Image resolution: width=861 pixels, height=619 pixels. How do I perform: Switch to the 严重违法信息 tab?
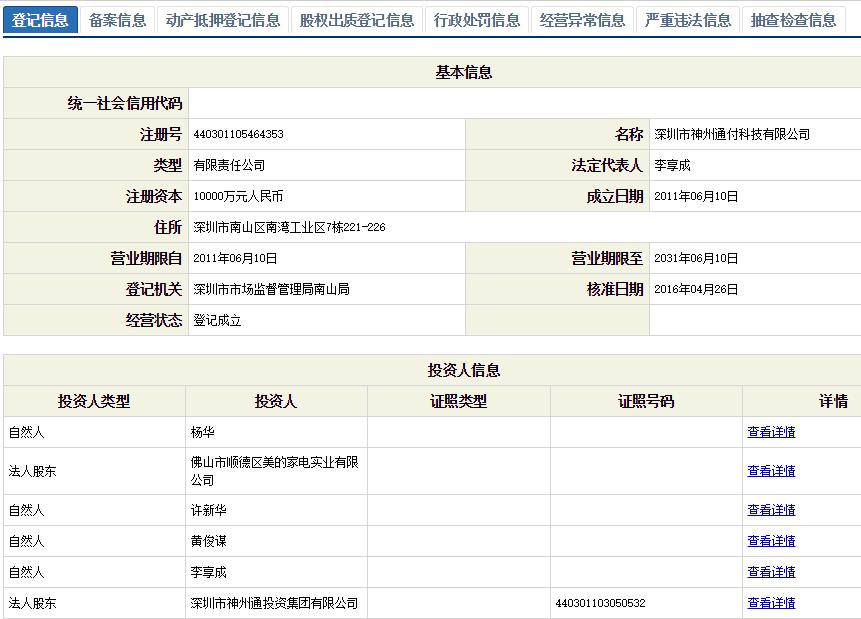(689, 19)
